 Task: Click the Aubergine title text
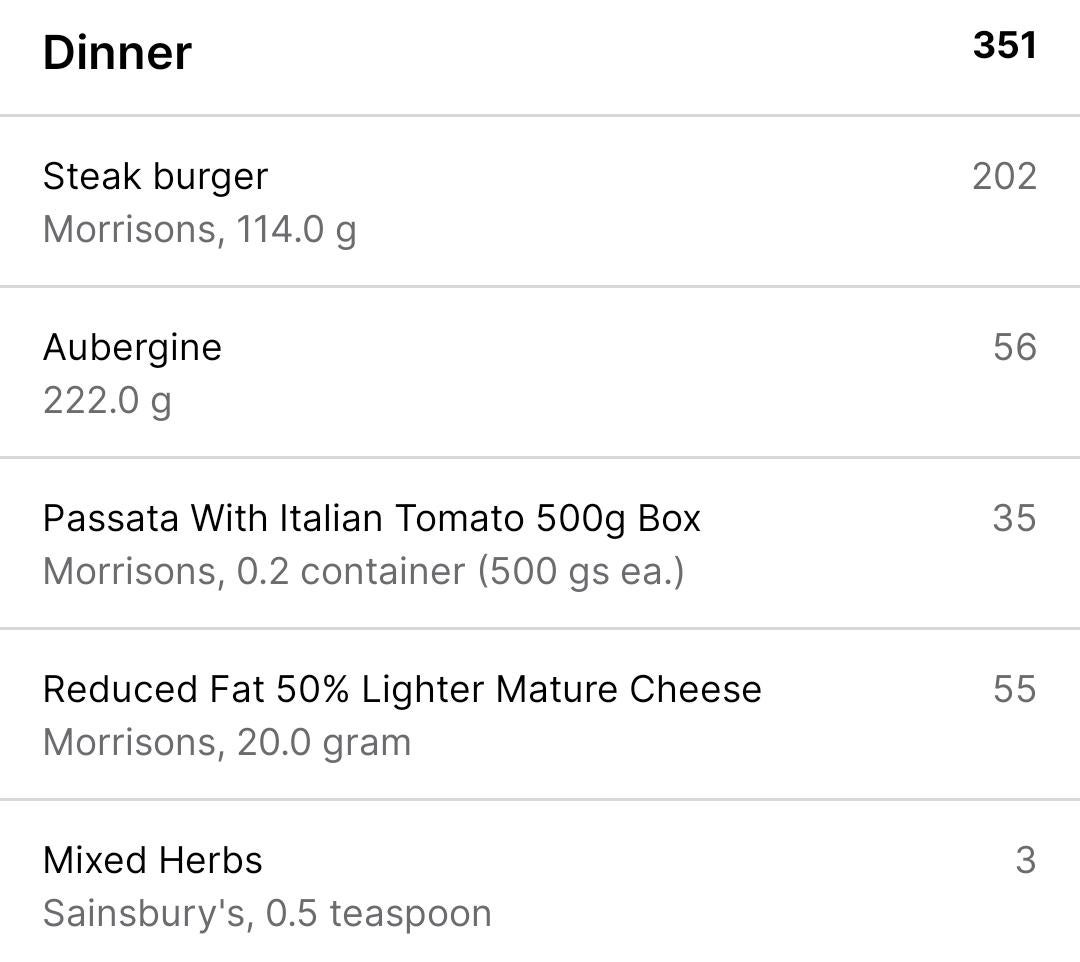point(132,348)
